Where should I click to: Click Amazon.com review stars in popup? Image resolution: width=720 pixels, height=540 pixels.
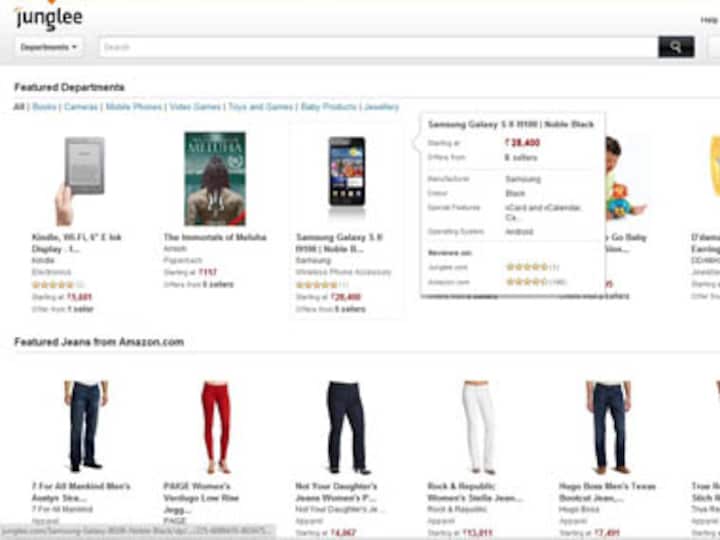(x=527, y=281)
